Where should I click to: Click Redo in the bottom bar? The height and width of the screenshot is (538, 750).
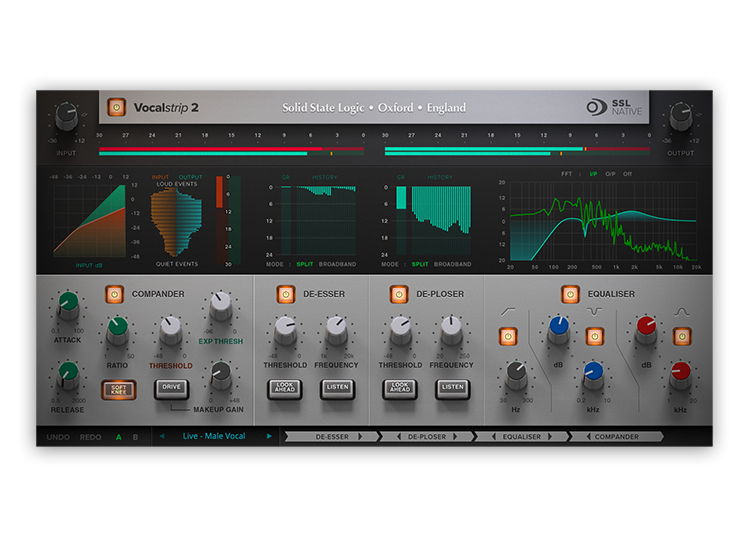[x=90, y=437]
